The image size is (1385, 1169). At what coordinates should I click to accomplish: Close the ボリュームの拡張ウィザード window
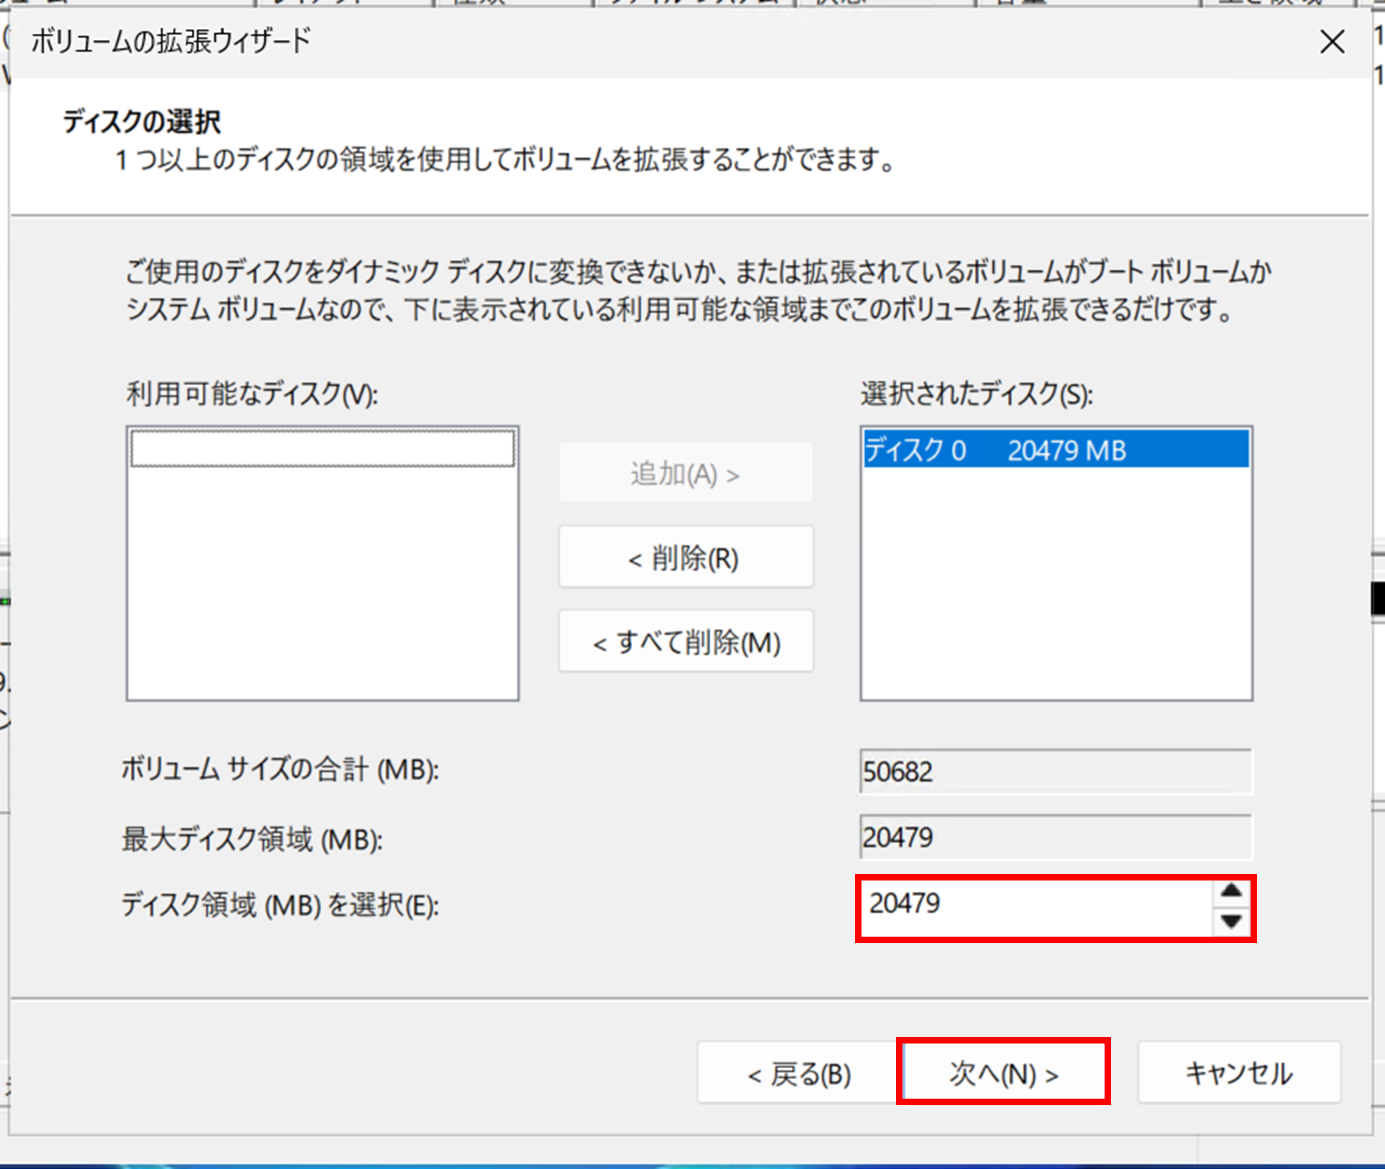pyautogui.click(x=1332, y=42)
